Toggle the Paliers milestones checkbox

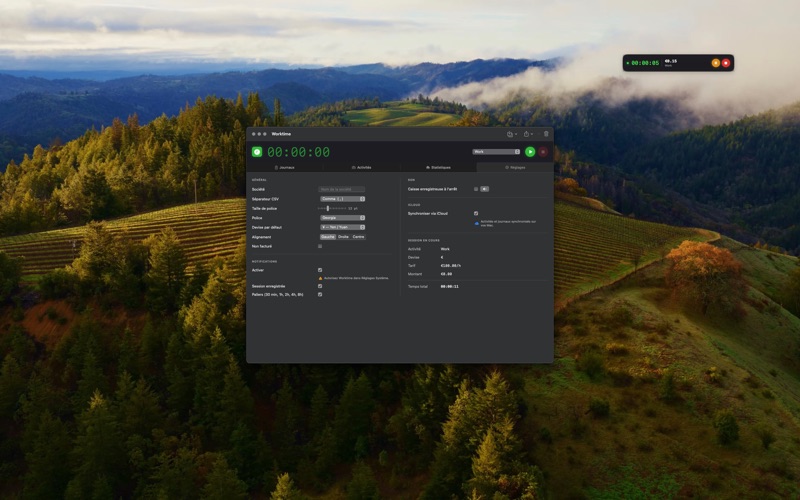(x=320, y=294)
